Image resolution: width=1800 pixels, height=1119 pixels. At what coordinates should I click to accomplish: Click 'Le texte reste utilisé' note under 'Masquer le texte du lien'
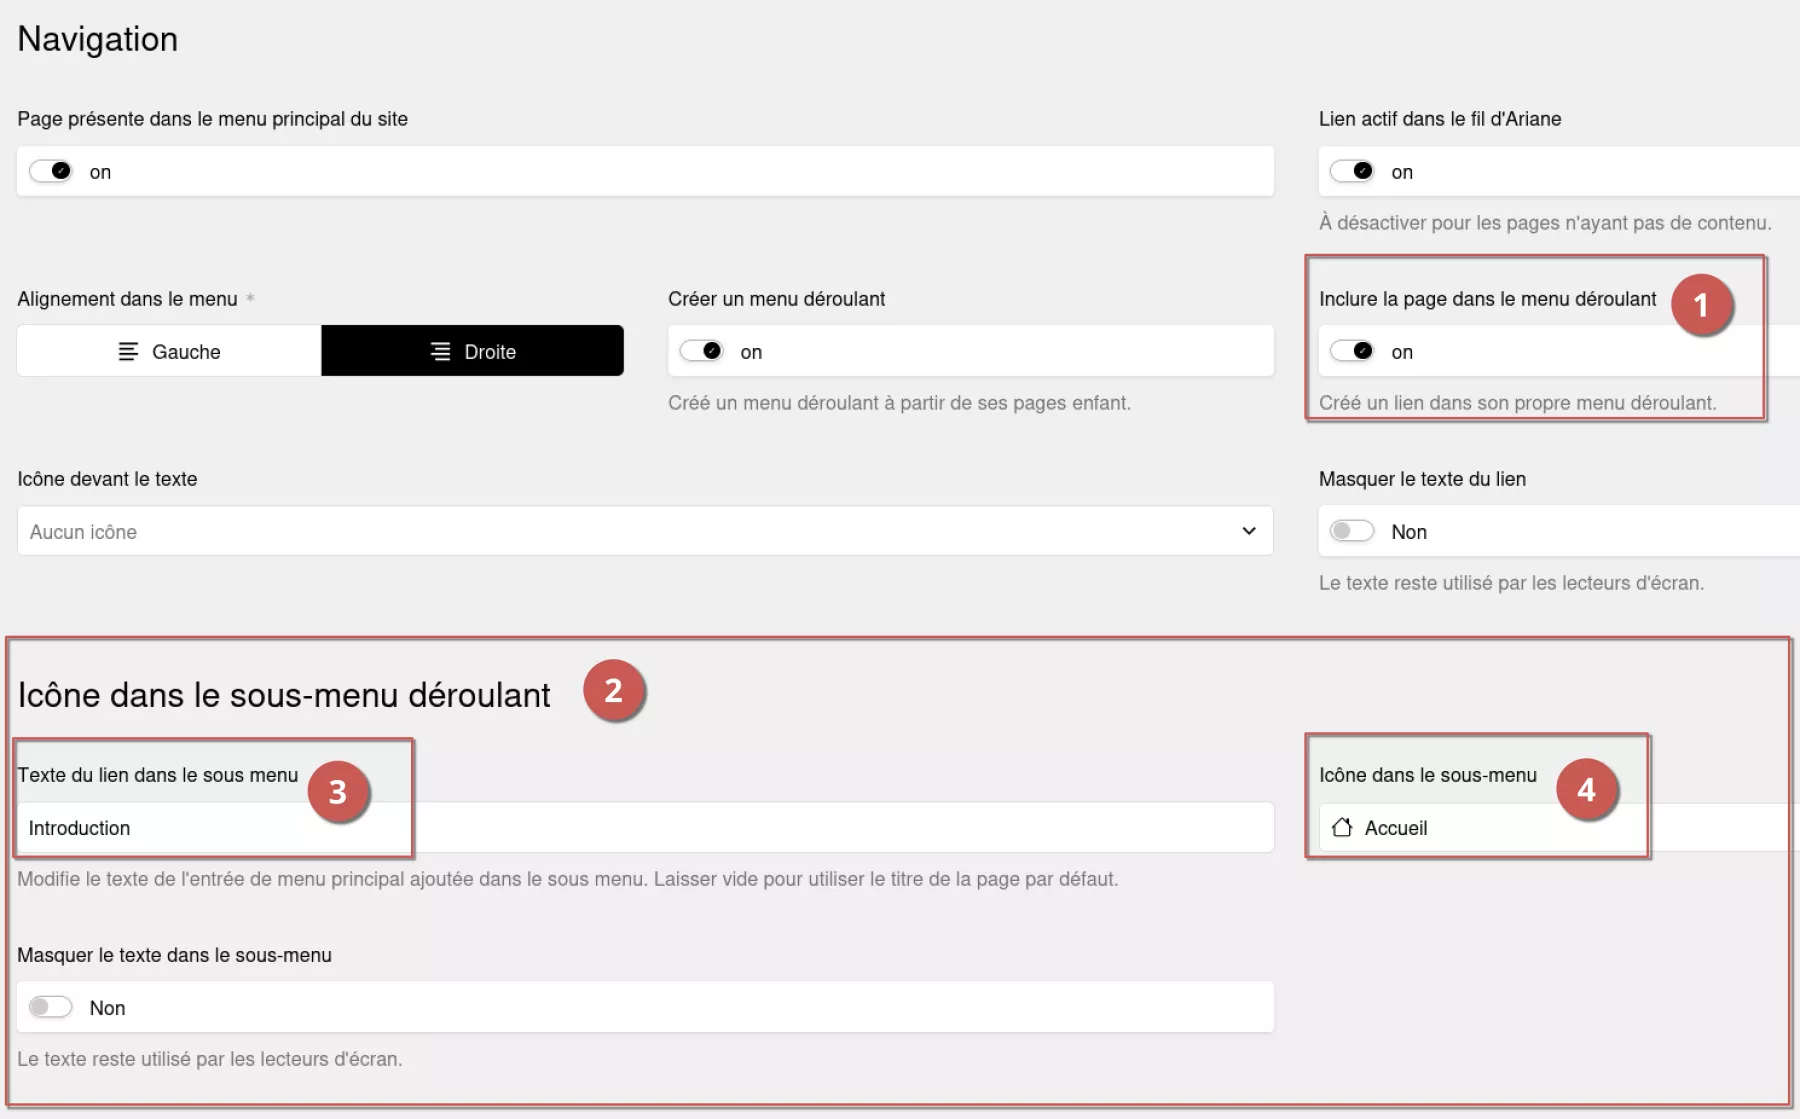1511,583
